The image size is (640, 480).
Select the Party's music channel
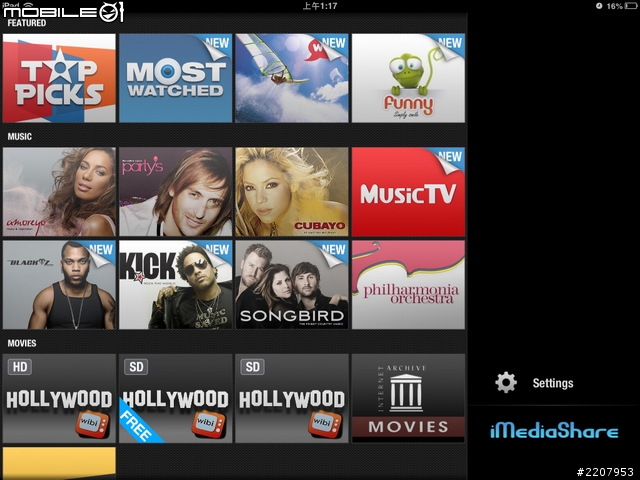pyautogui.click(x=176, y=192)
